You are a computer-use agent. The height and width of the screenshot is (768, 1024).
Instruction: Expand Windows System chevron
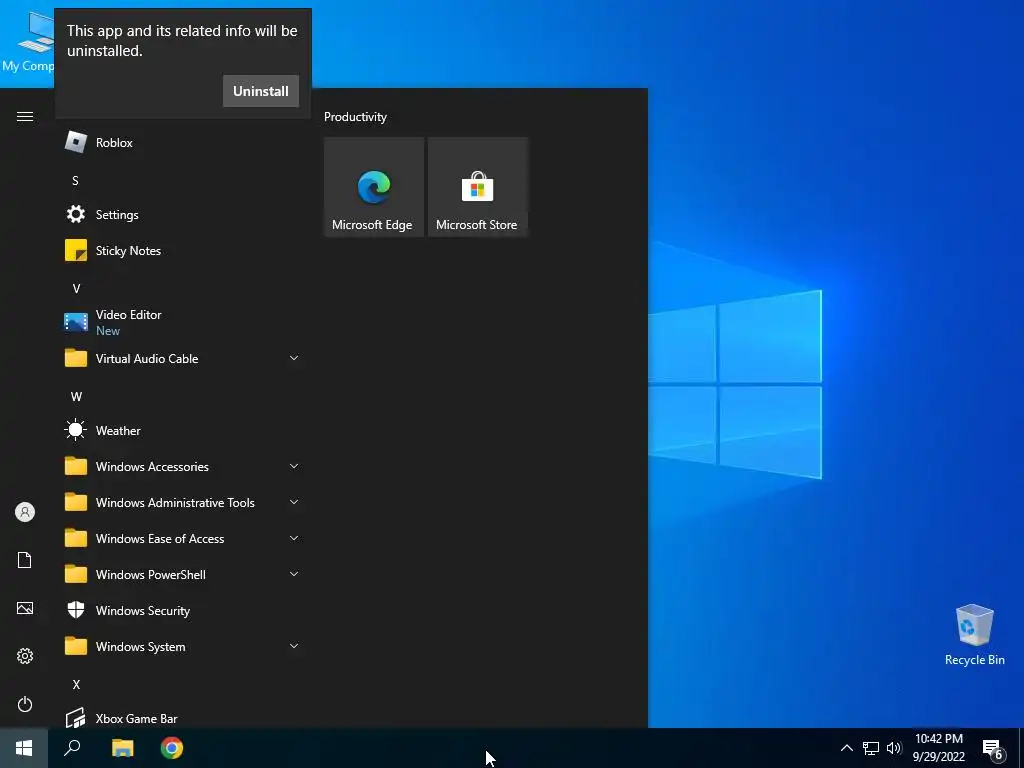(294, 646)
